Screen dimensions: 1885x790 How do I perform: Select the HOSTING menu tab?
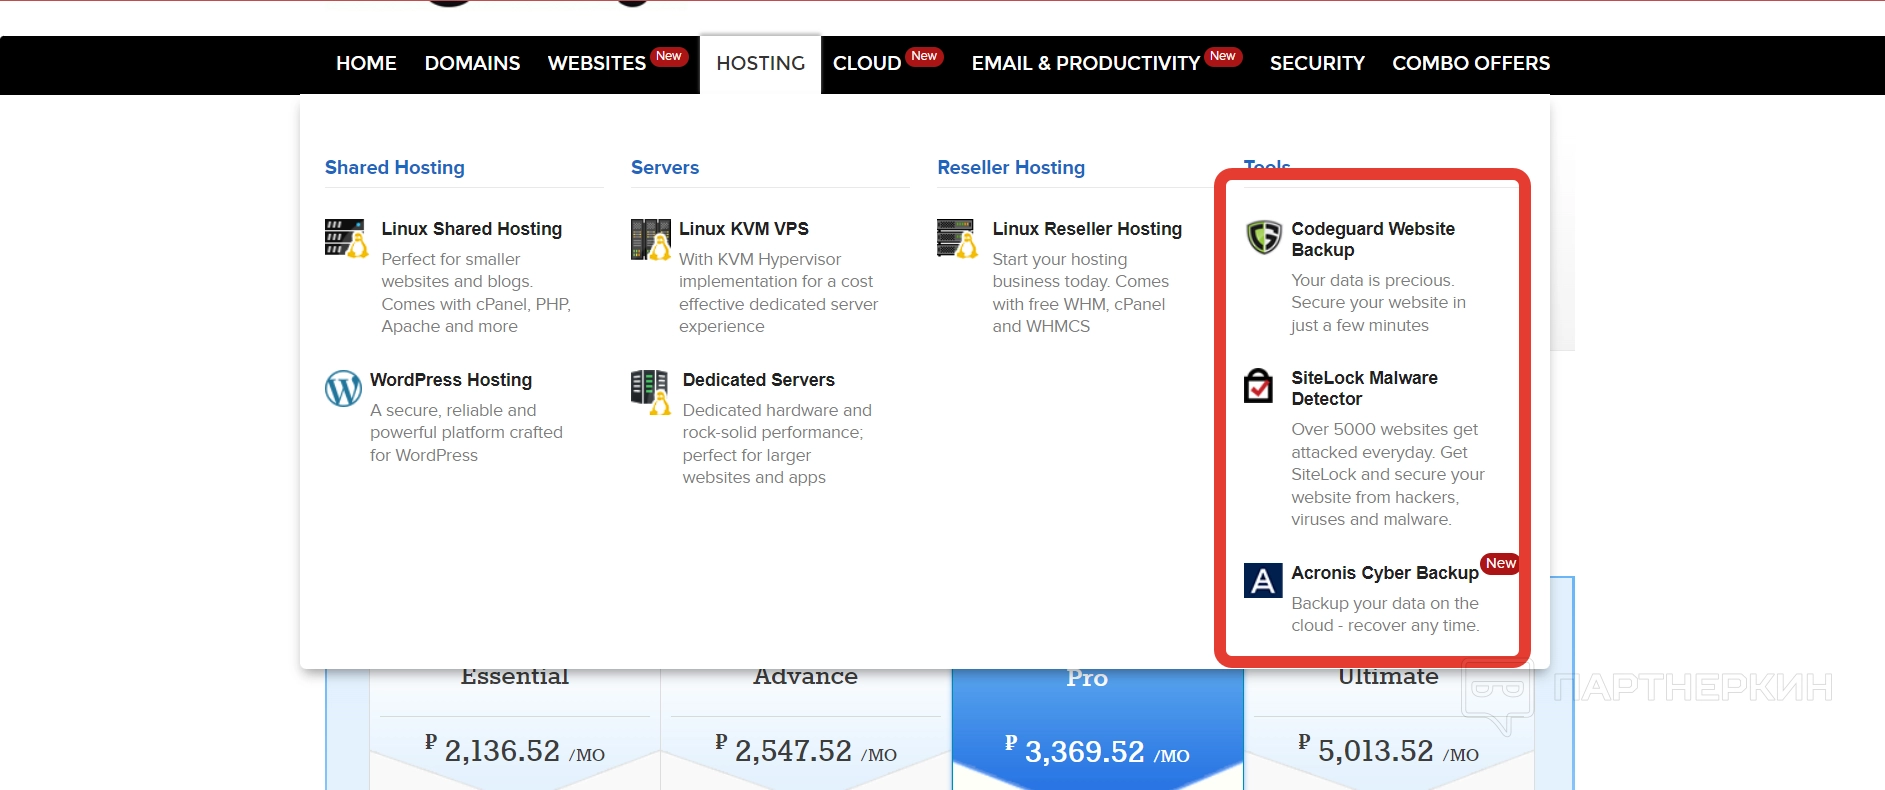coord(761,63)
